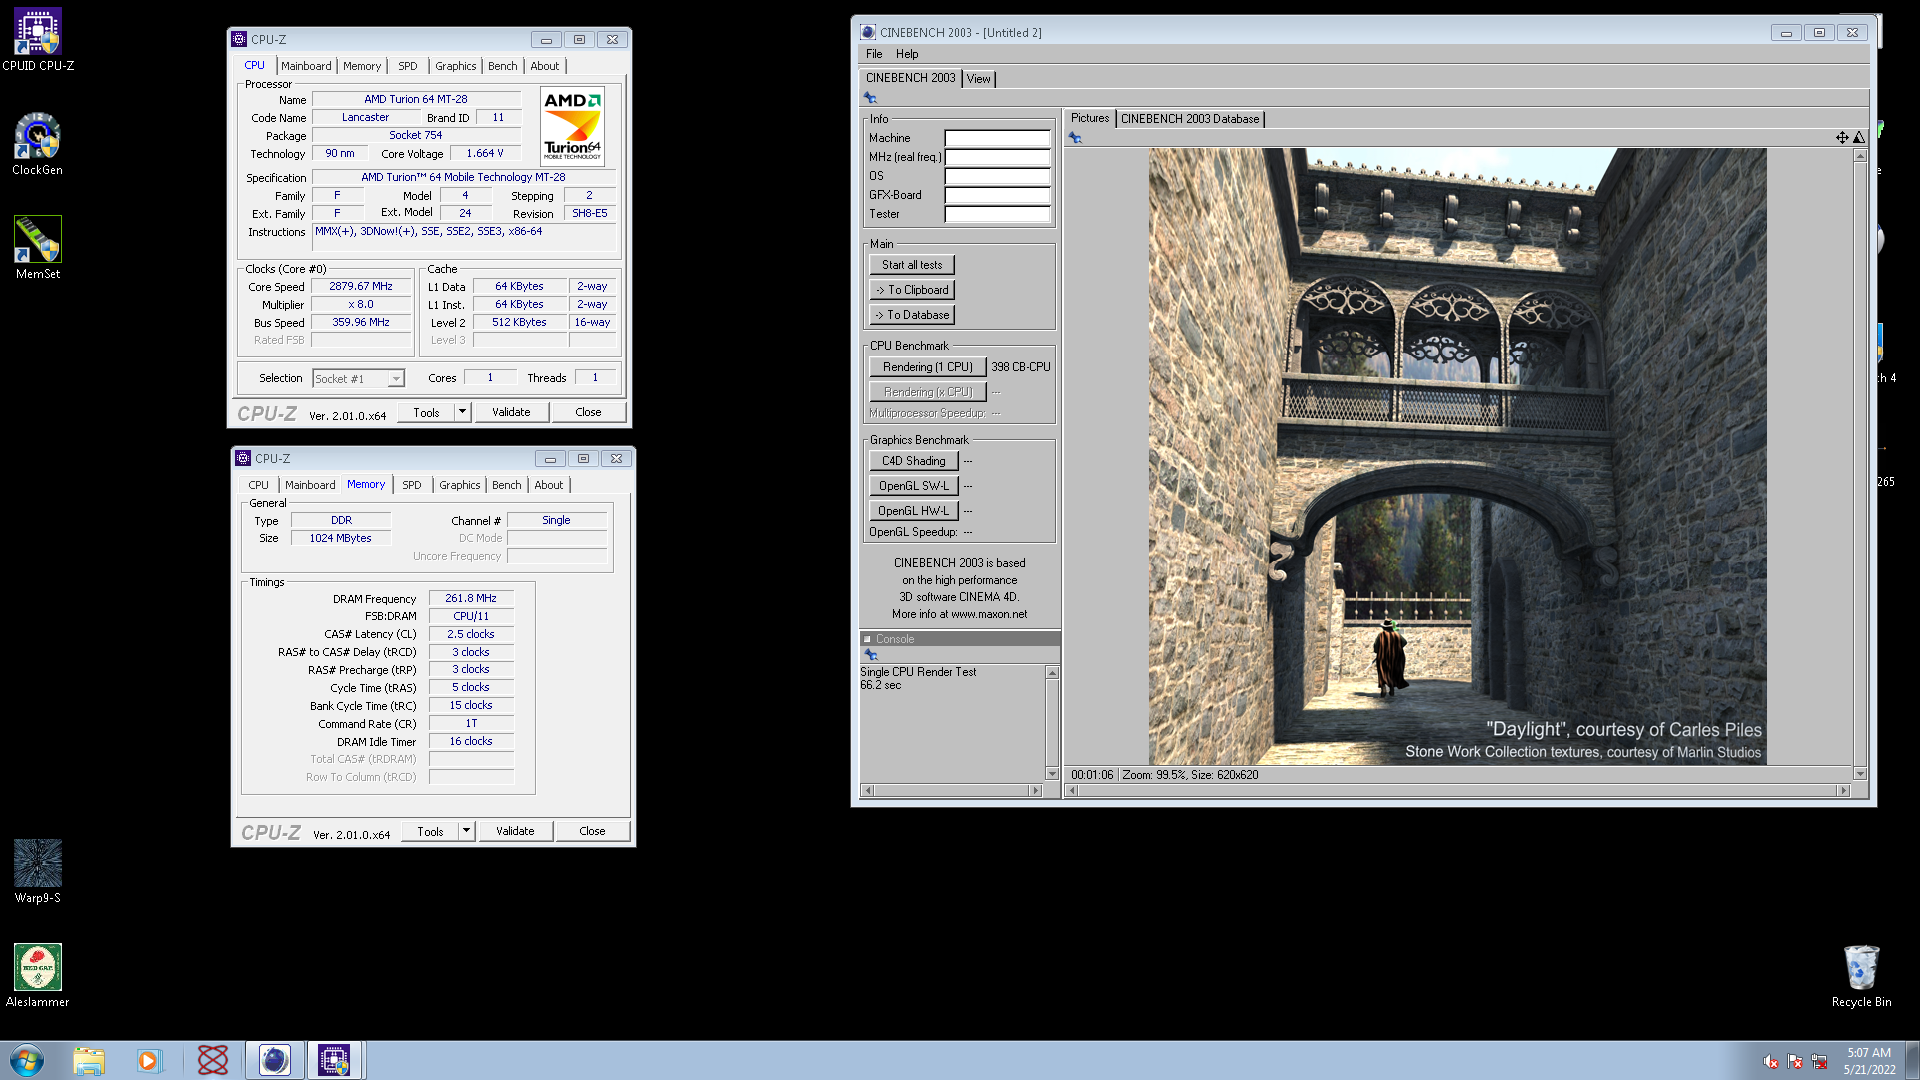The height and width of the screenshot is (1080, 1920).
Task: Click the move (four-arrow) icon in the picture viewer
Action: 1842,138
